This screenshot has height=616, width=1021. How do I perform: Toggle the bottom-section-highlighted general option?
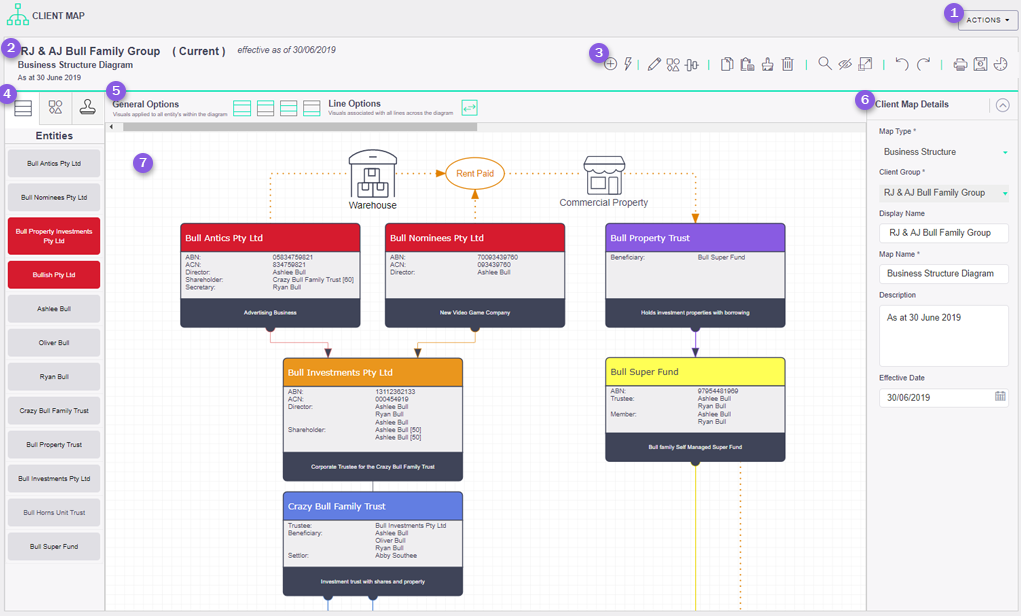coord(312,108)
